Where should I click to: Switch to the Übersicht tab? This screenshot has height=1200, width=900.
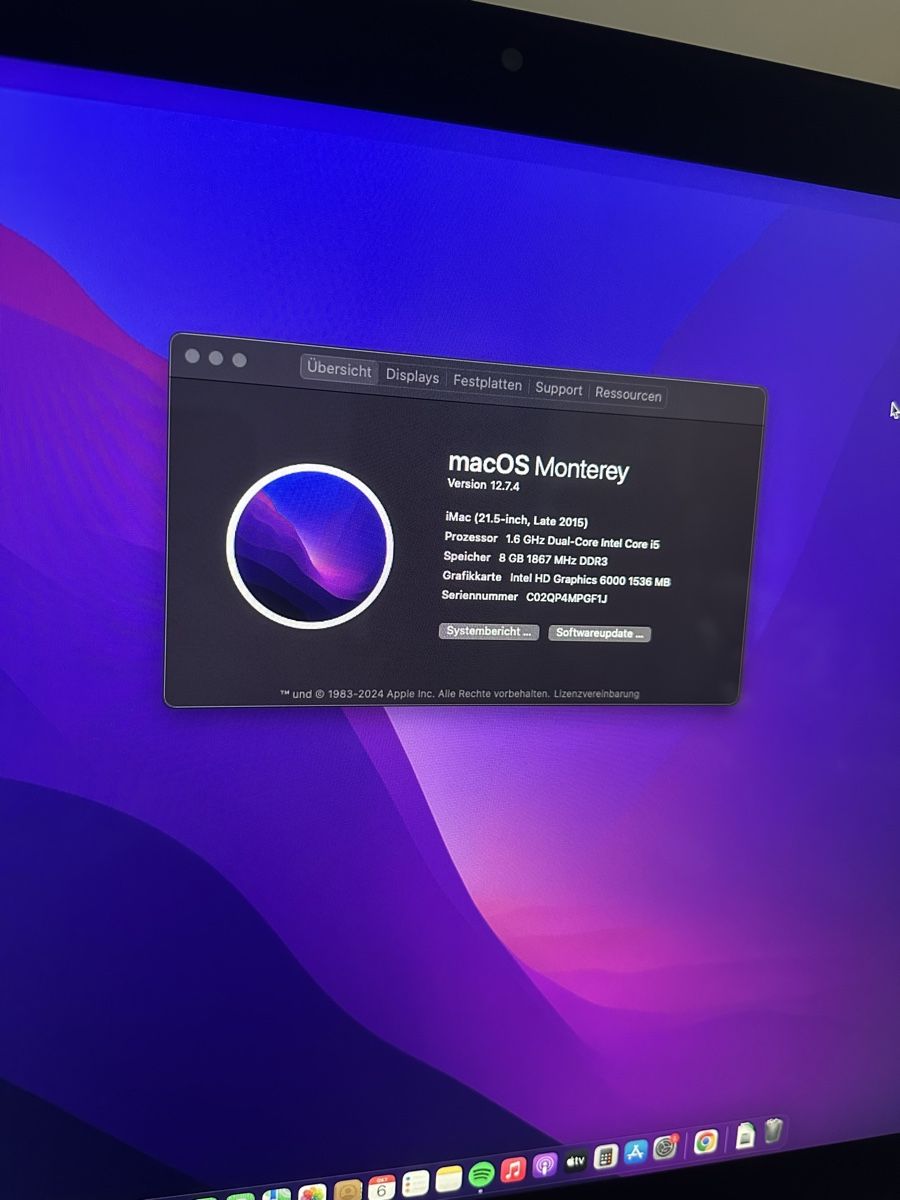339,369
